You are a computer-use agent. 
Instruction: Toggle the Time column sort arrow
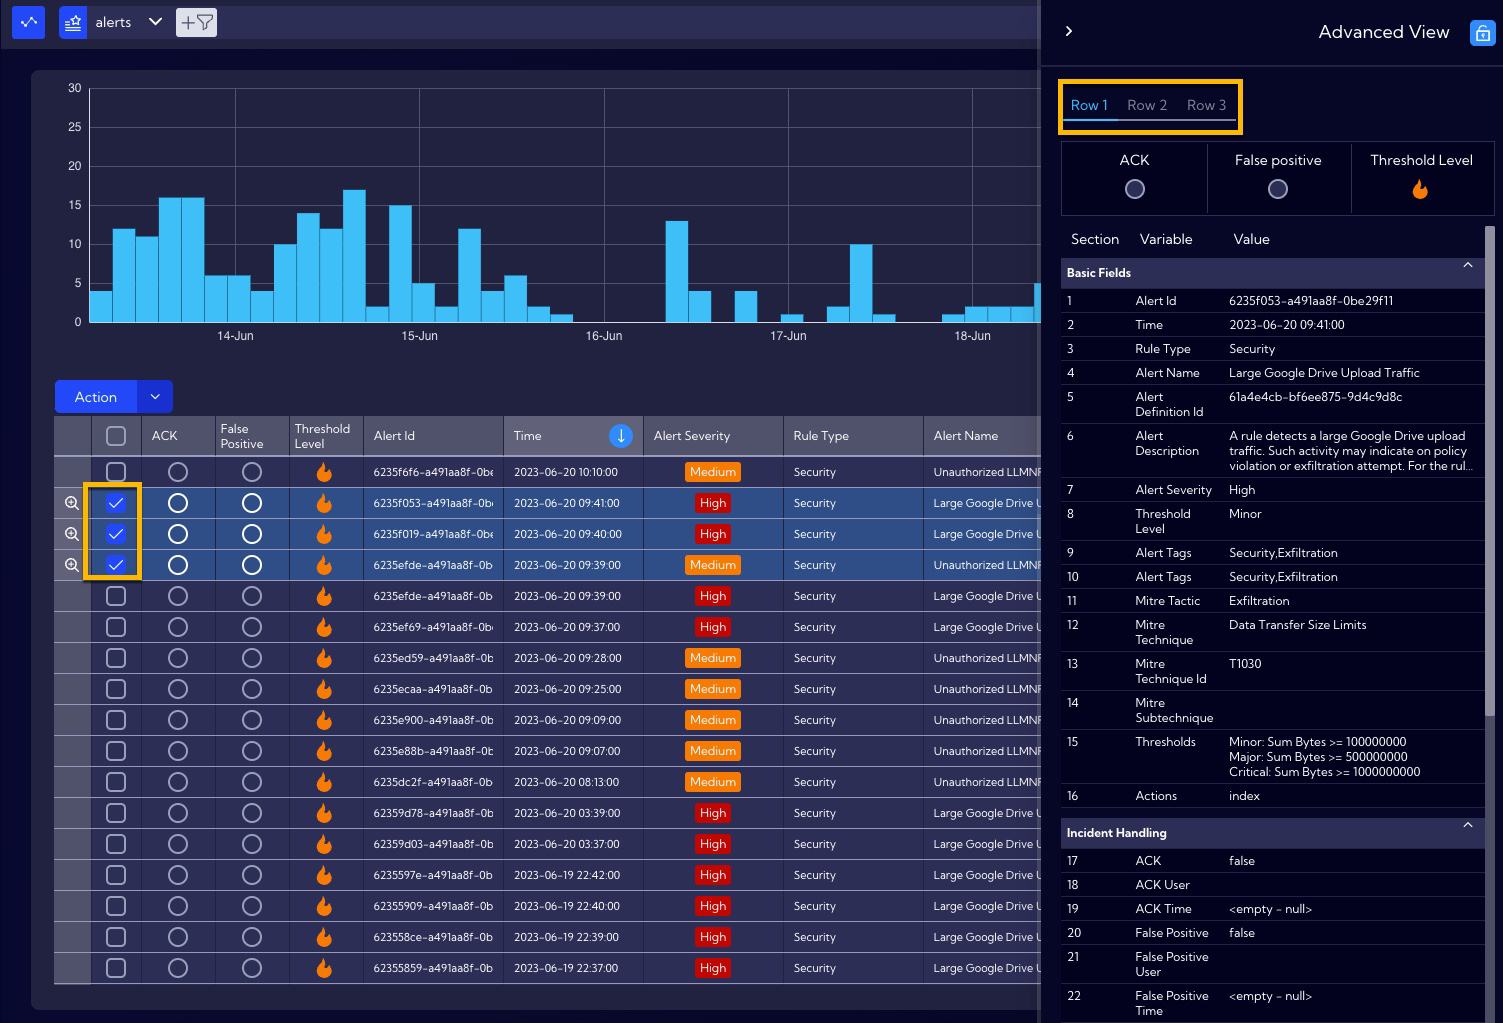(x=620, y=436)
